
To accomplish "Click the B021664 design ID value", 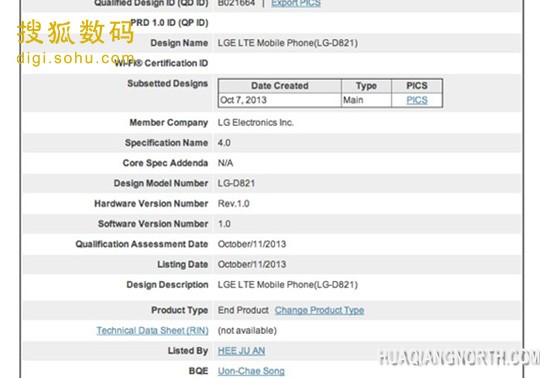I will tap(236, 3).
